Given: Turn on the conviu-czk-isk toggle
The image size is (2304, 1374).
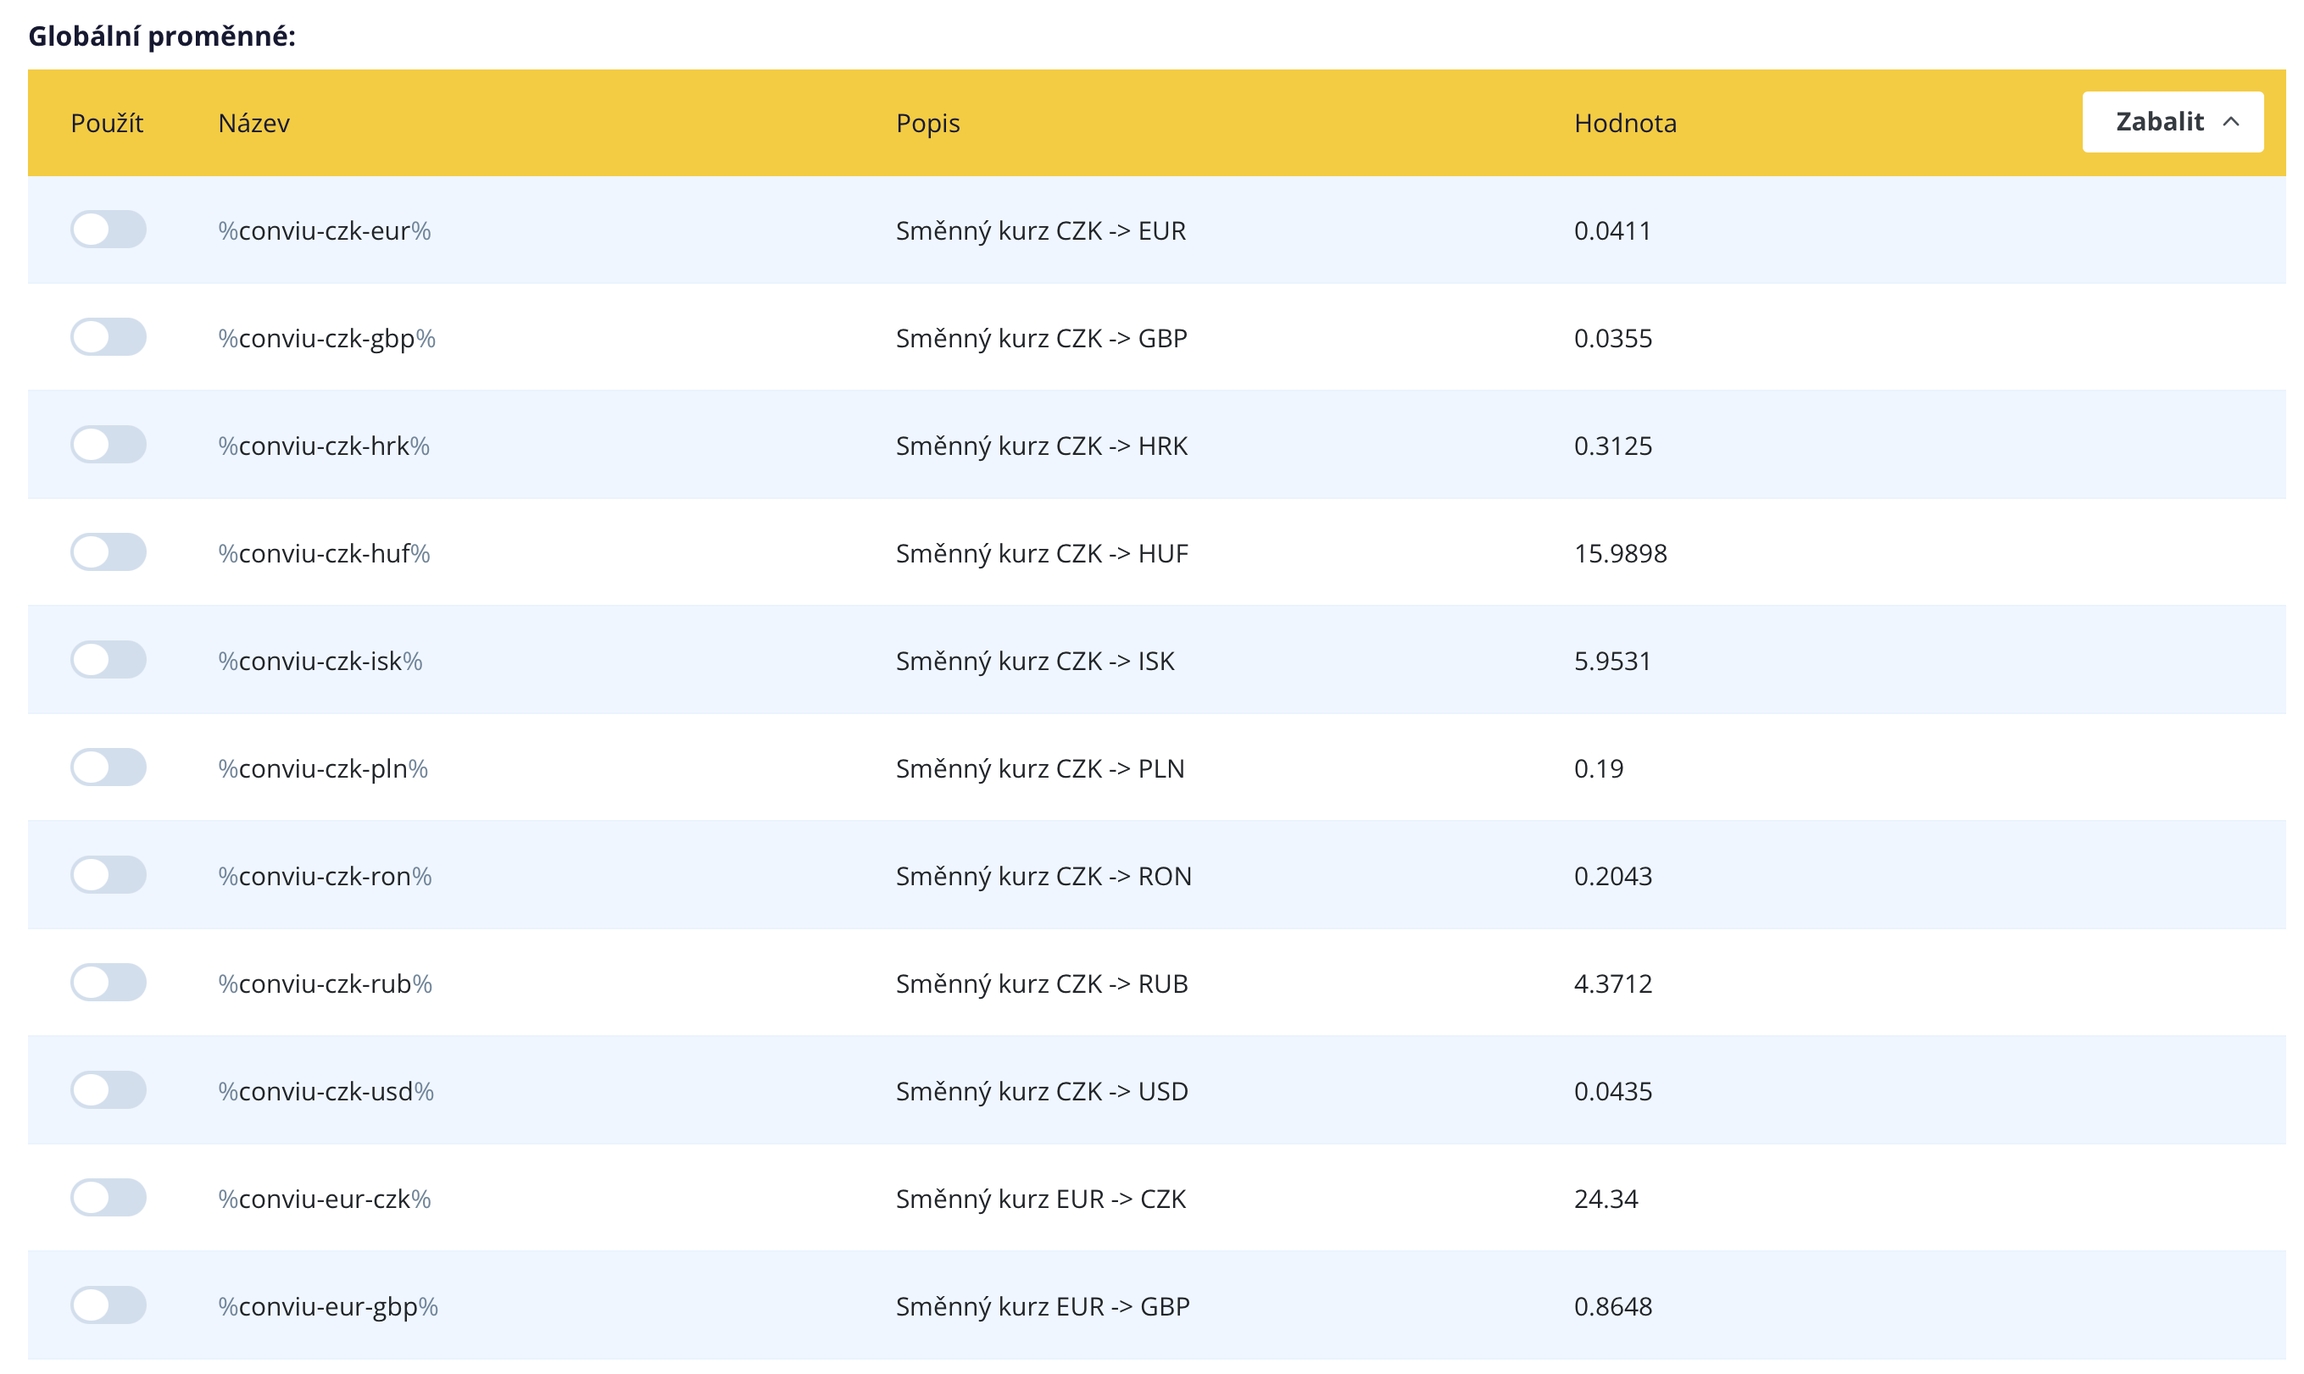Looking at the screenshot, I should point(108,659).
